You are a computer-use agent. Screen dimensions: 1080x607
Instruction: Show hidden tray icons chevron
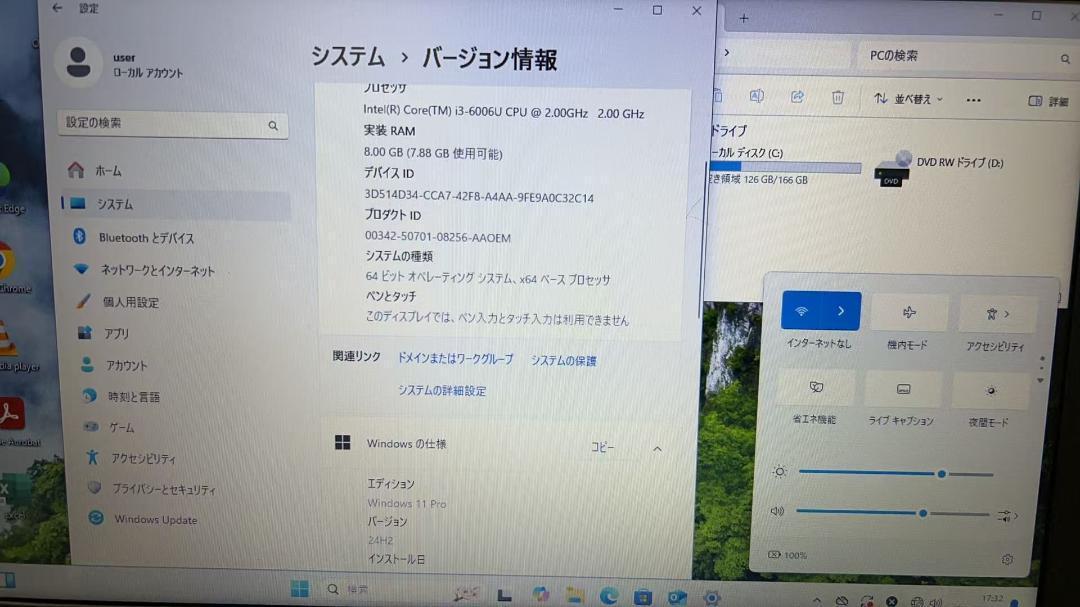817,601
